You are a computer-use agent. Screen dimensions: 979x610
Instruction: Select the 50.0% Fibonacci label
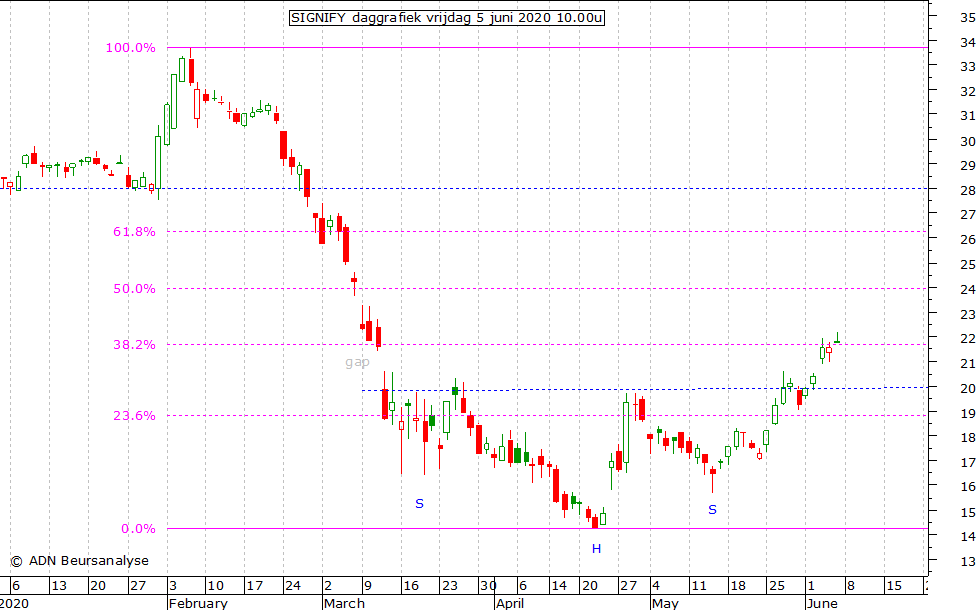click(x=134, y=288)
